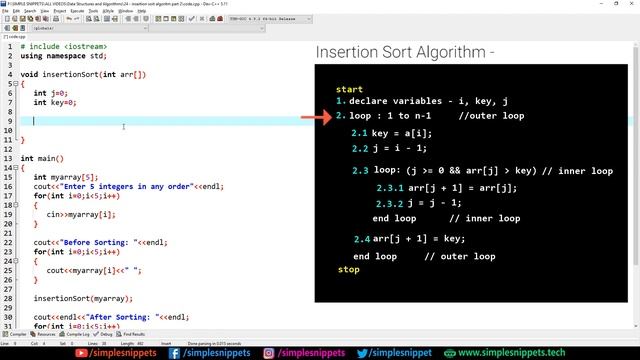Open the Edit menu
This screenshot has height=360, width=640.
pos(16,11)
